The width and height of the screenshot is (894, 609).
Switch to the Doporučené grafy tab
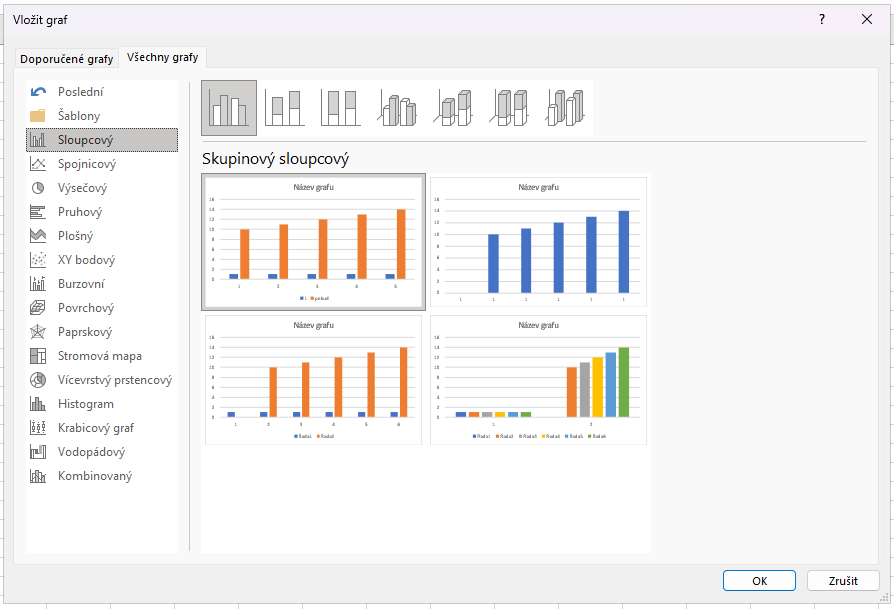point(67,58)
